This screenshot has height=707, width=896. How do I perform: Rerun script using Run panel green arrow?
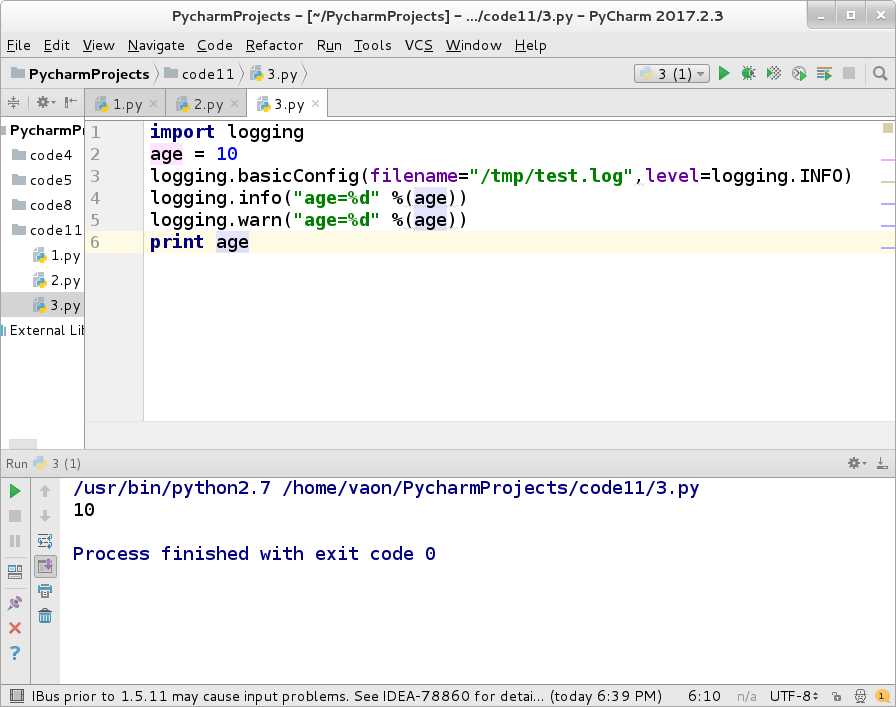pyautogui.click(x=15, y=491)
